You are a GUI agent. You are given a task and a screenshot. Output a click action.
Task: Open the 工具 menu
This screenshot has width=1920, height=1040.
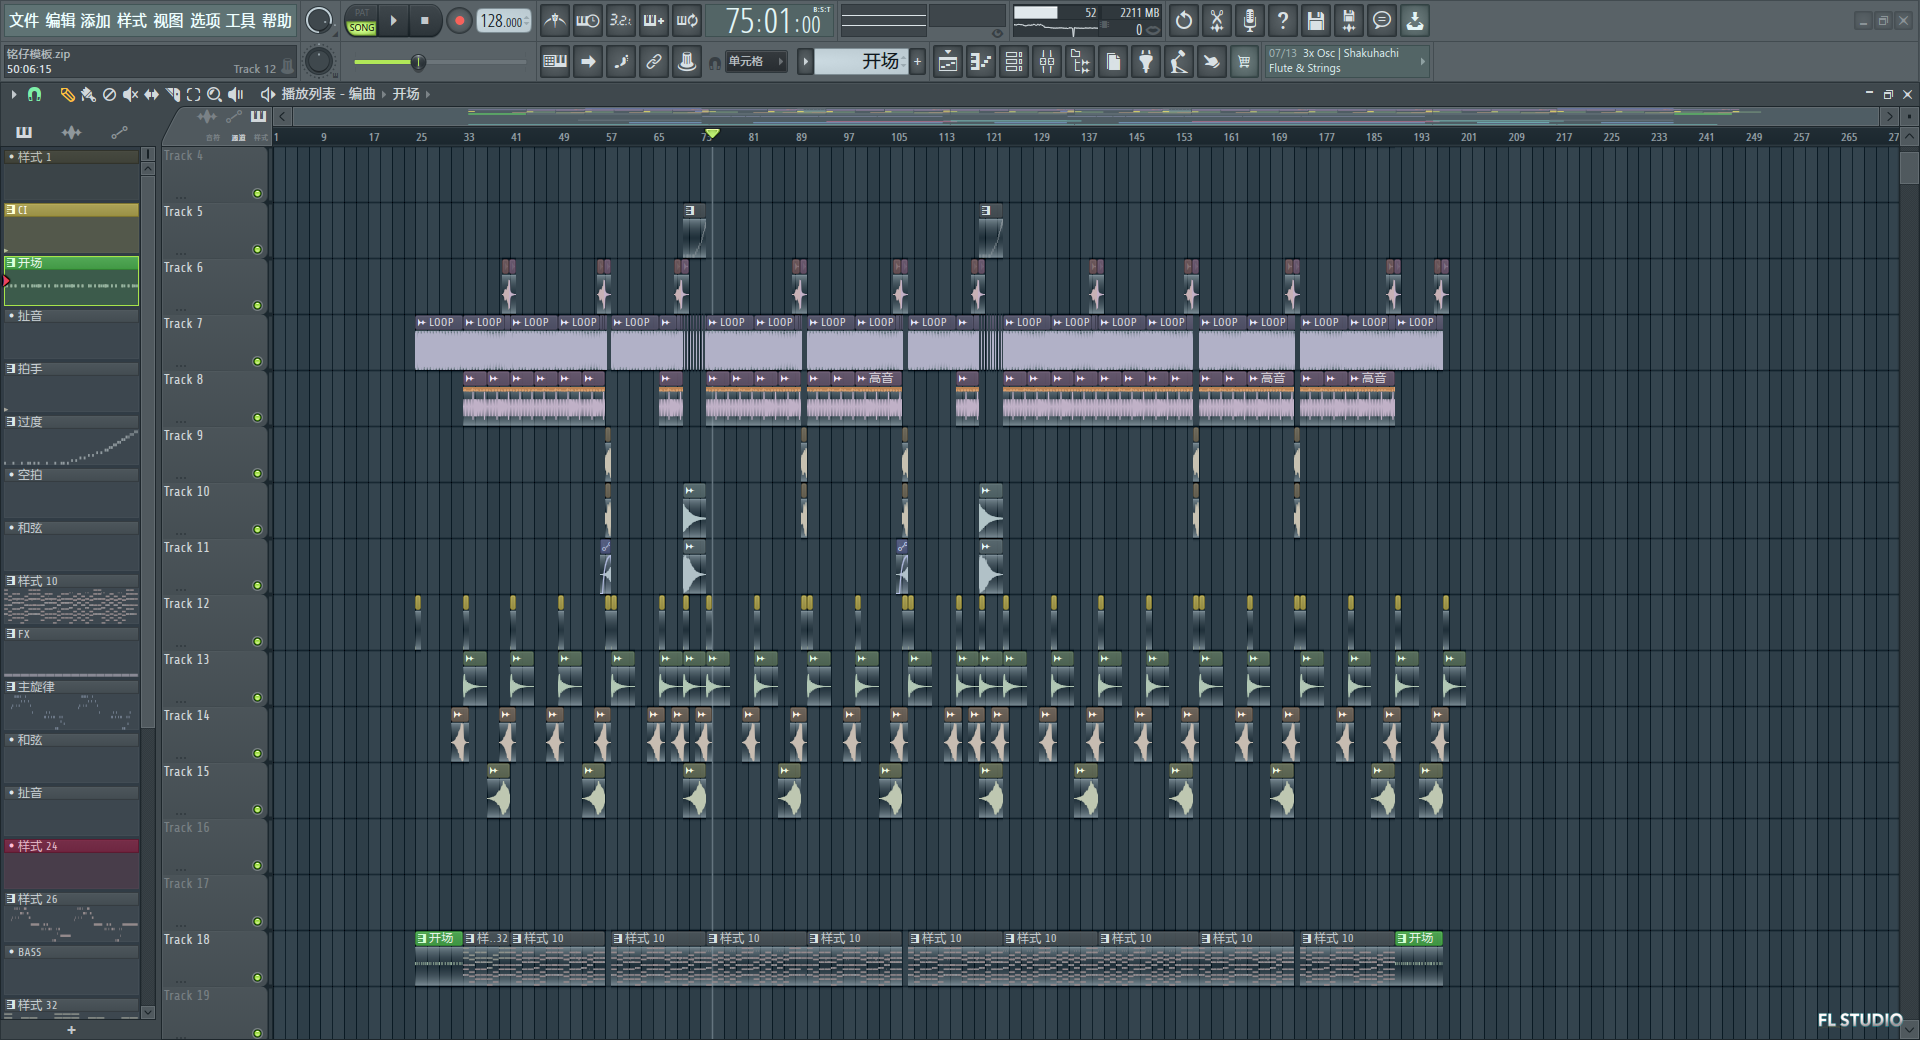(x=241, y=20)
